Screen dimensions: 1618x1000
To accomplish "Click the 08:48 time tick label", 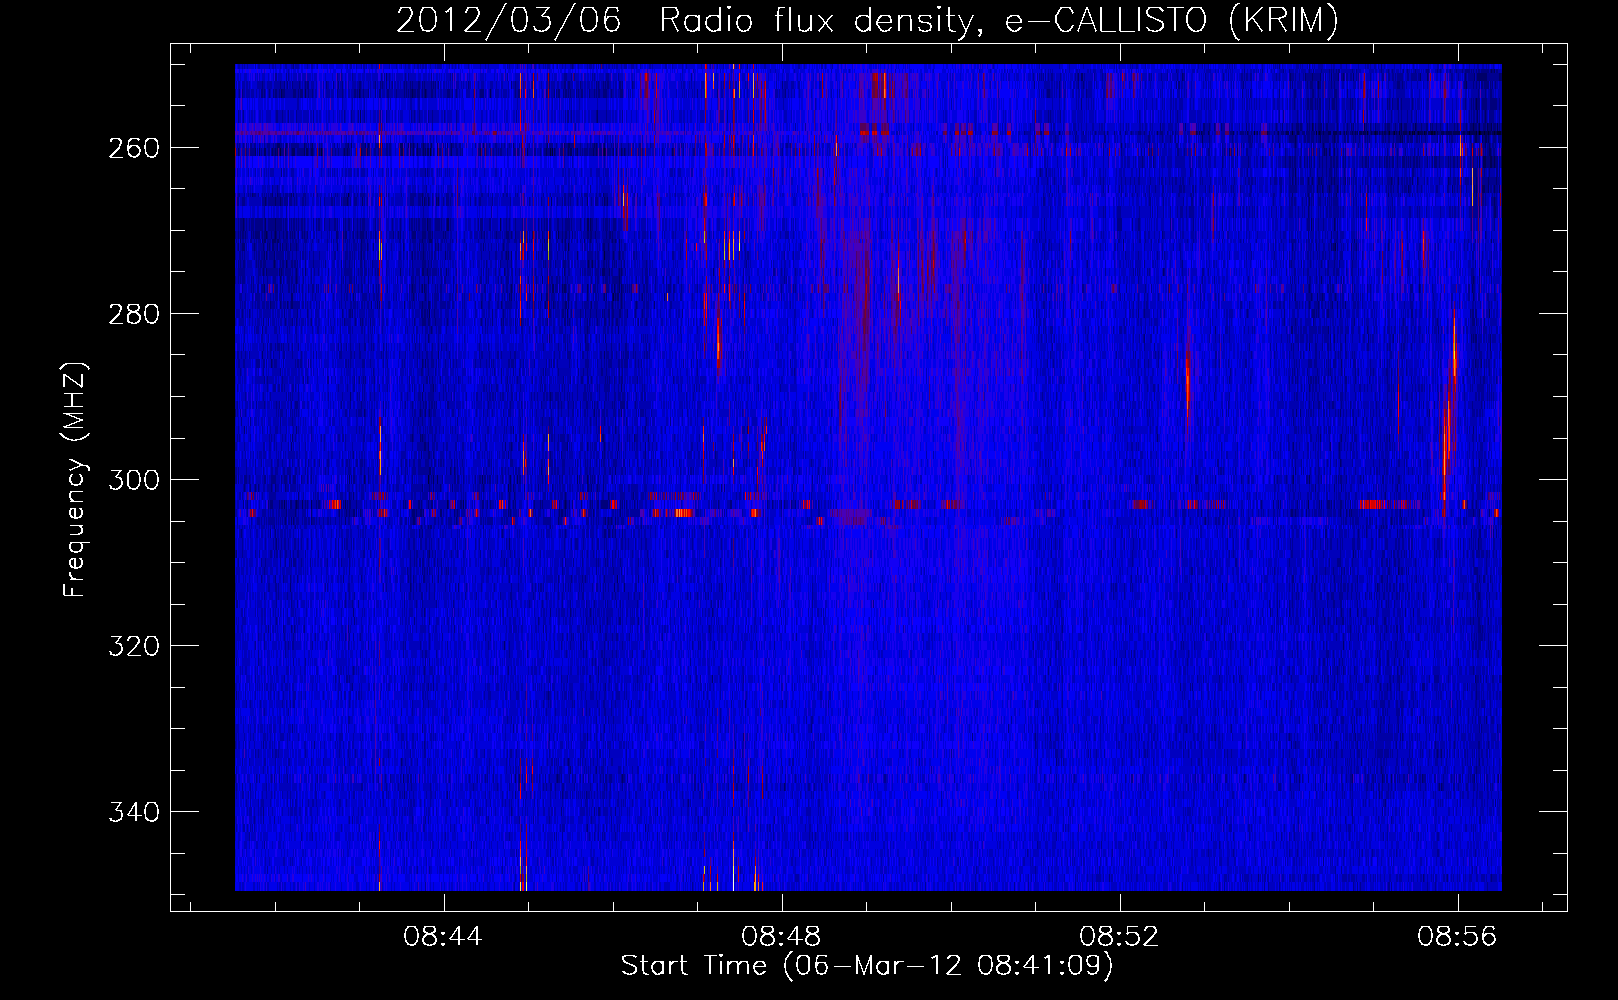I will (781, 937).
